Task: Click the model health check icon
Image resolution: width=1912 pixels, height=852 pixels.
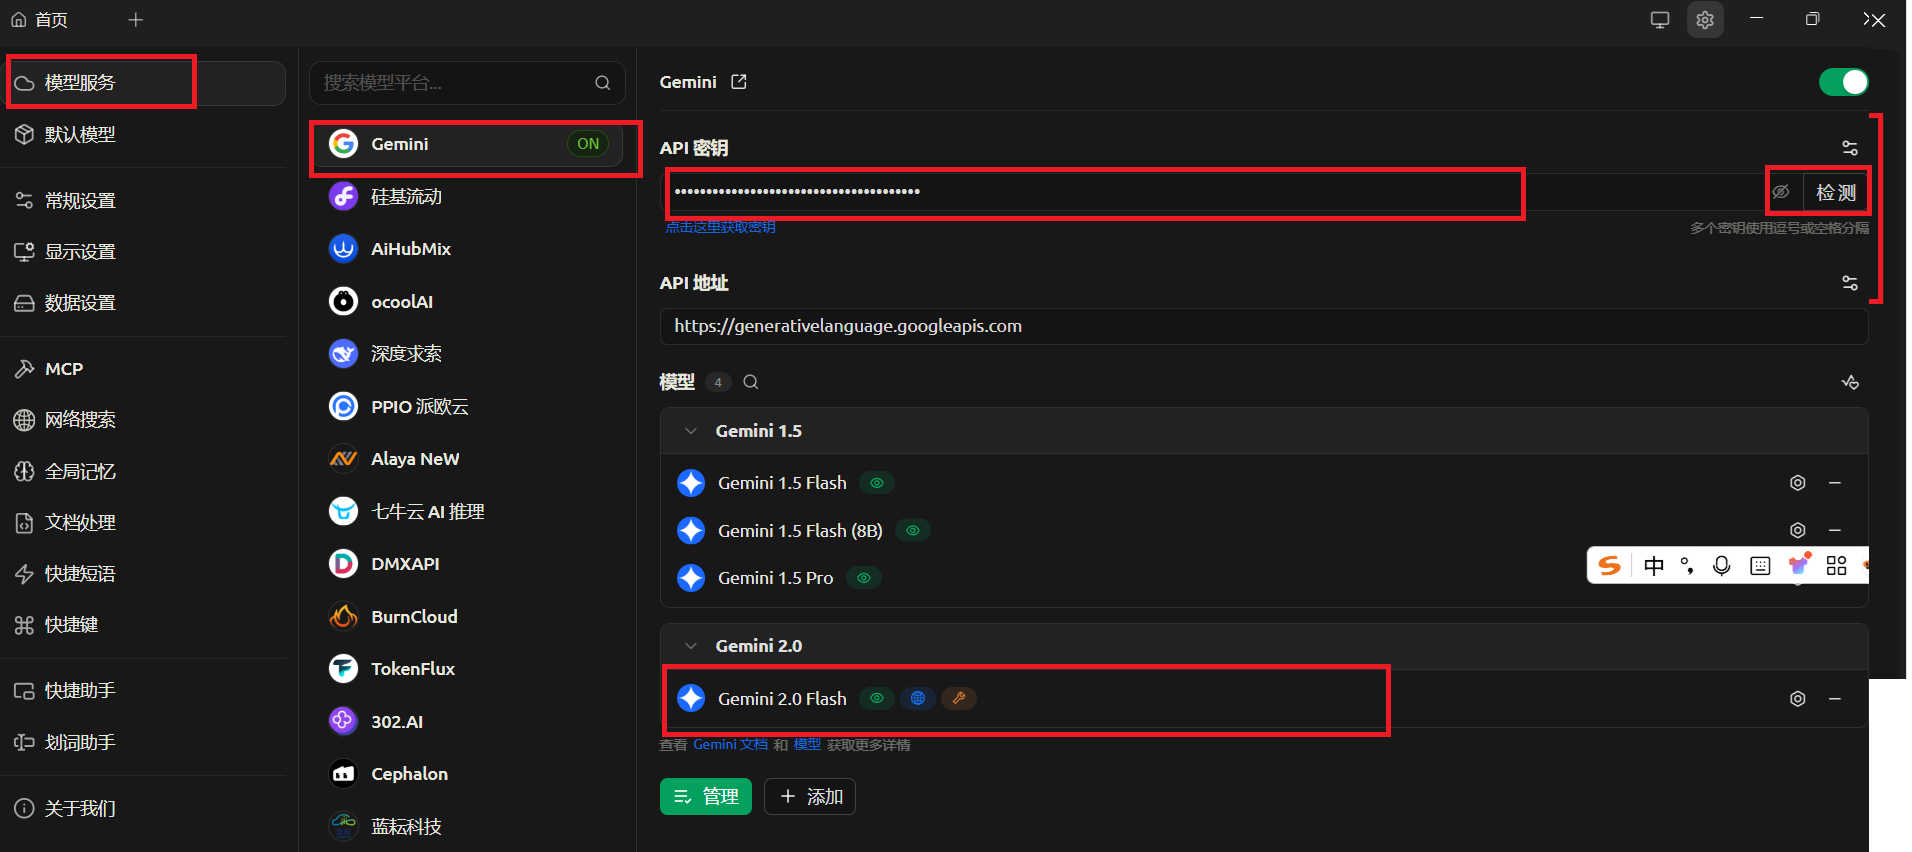Action: [1850, 382]
